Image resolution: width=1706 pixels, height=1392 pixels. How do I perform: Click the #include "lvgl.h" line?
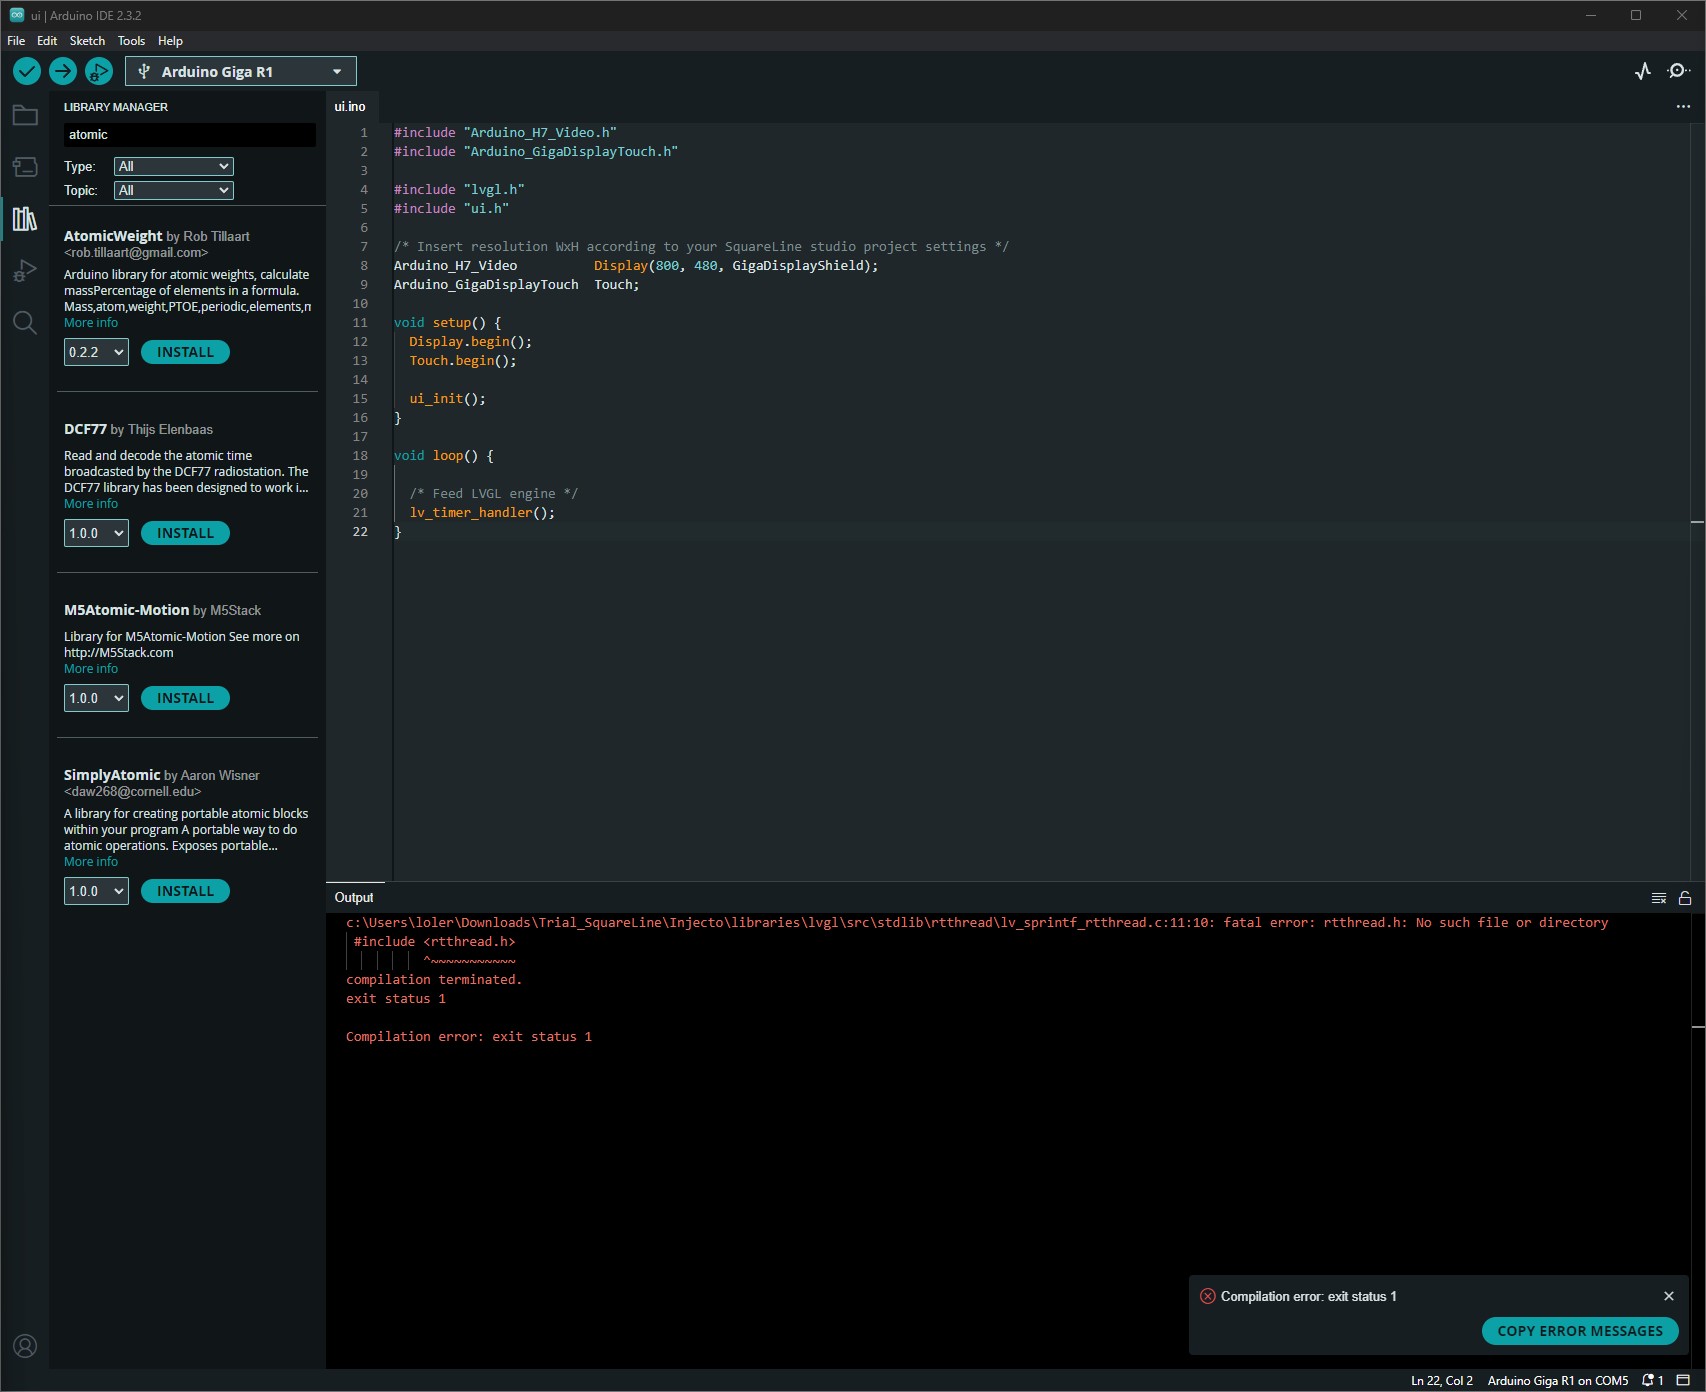tap(459, 190)
